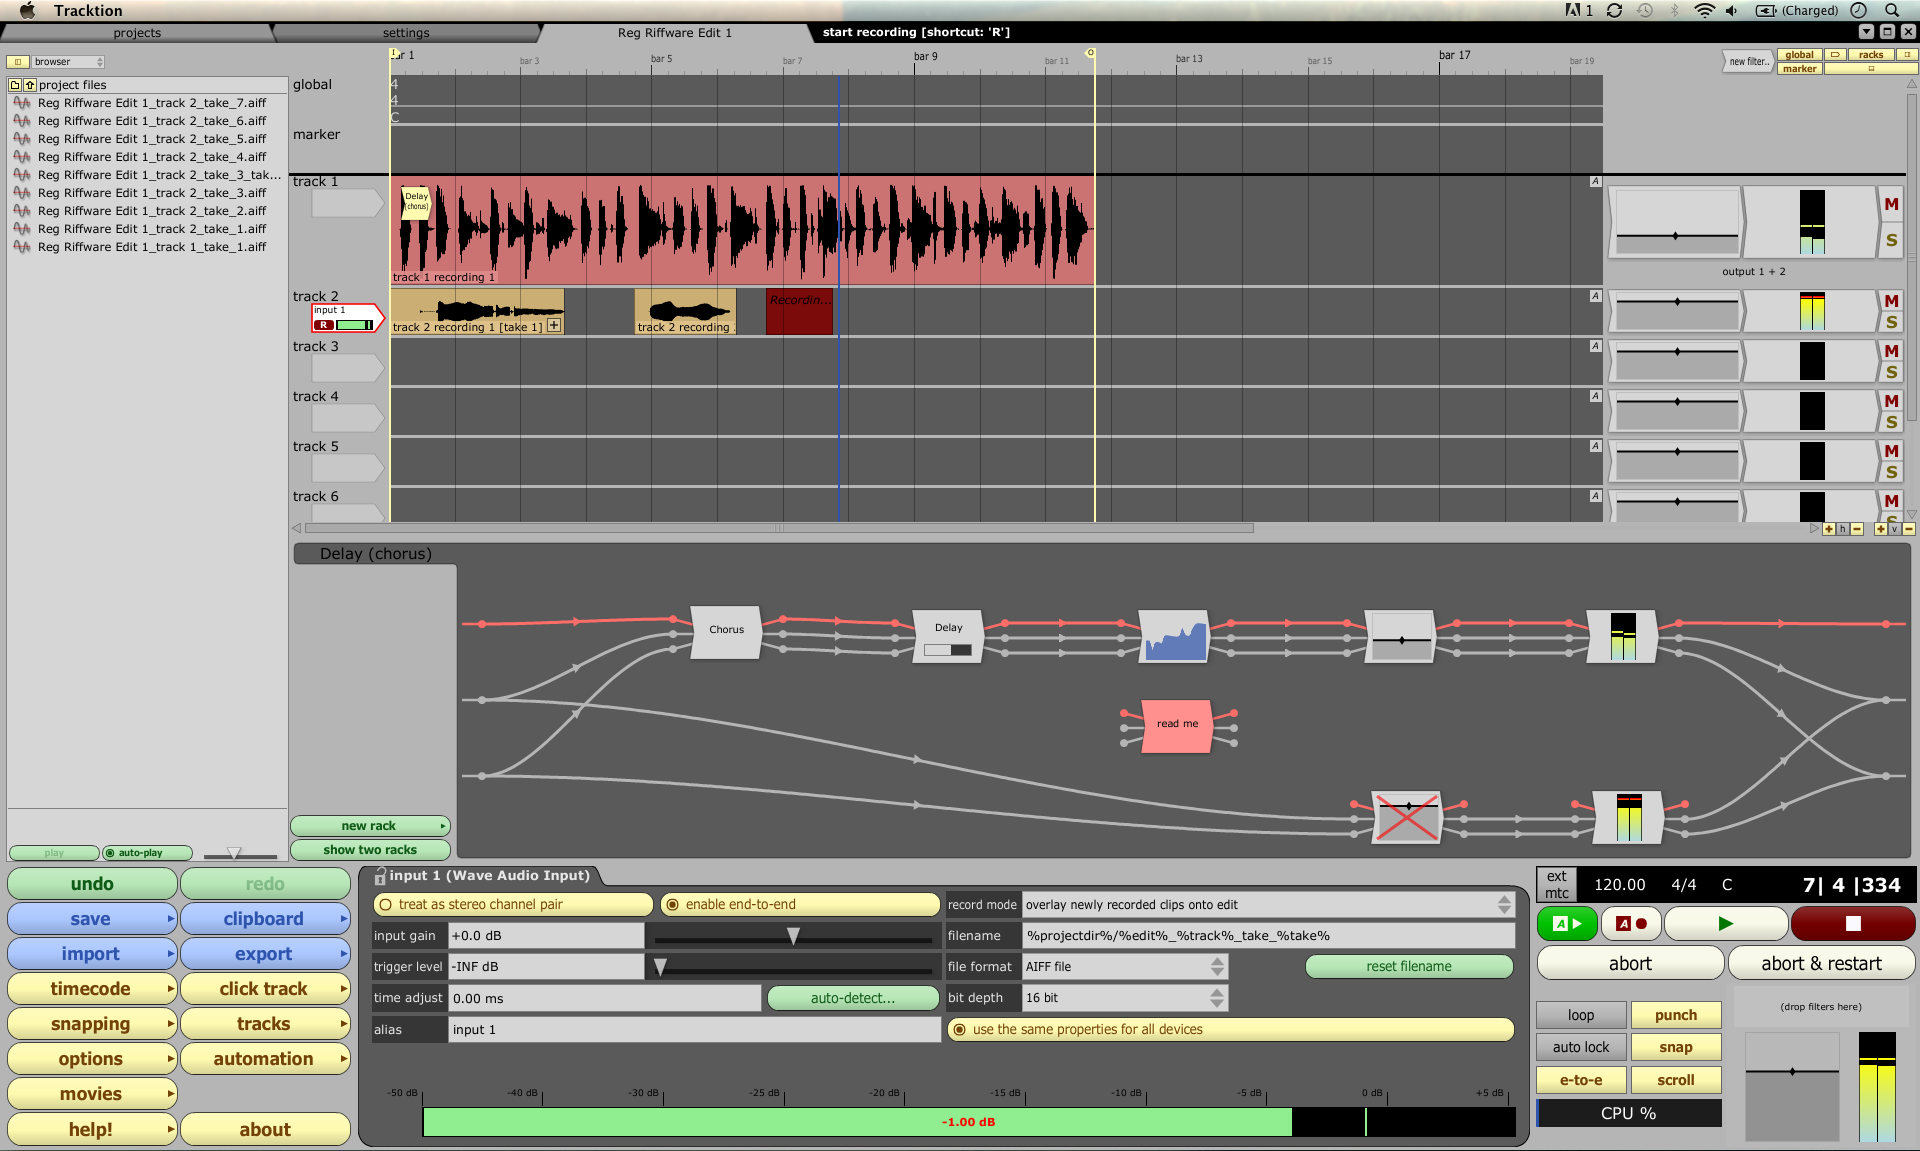Drag the input gain slider

coord(793,935)
